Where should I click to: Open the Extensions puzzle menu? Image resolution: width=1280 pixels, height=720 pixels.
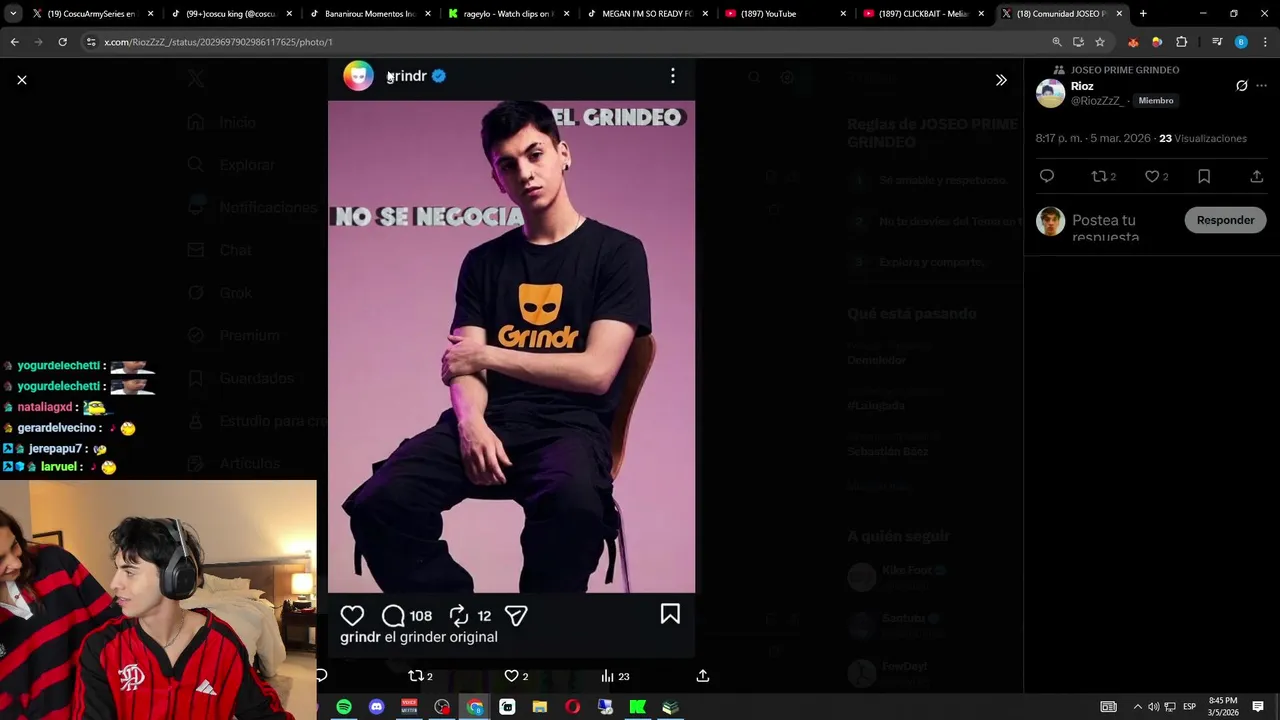pyautogui.click(x=1181, y=42)
